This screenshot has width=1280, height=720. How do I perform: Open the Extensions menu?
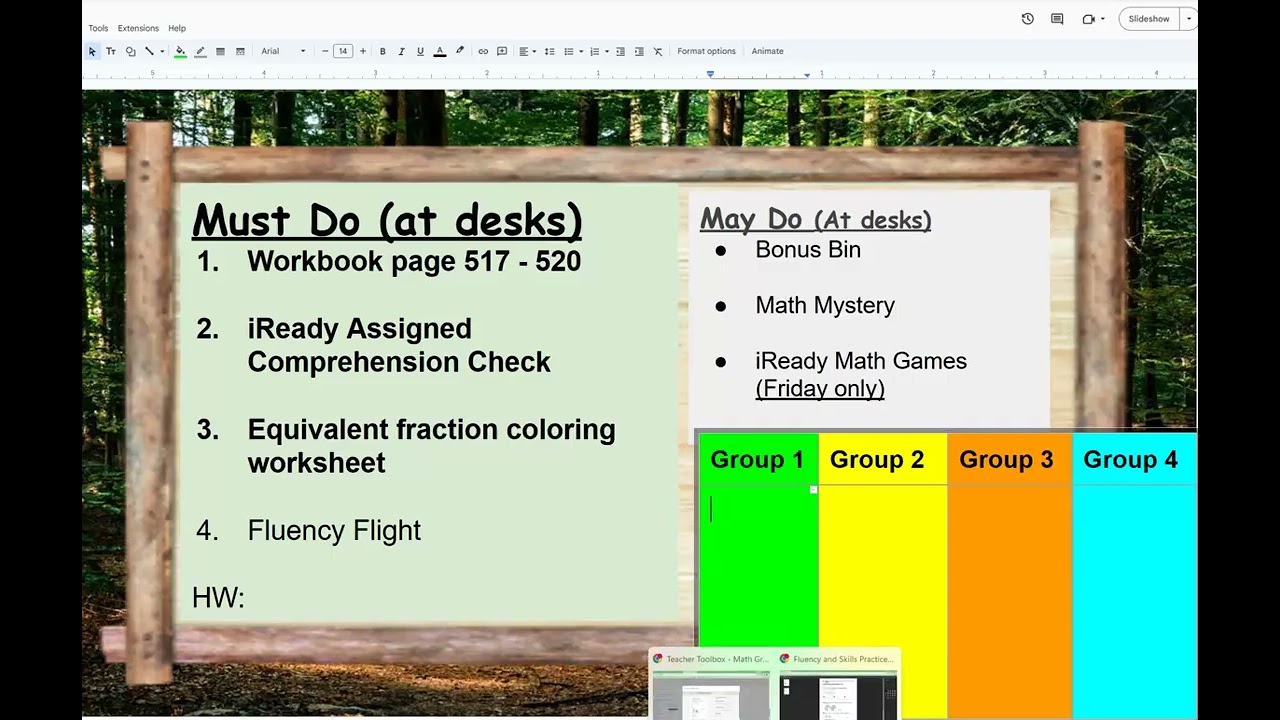138,28
